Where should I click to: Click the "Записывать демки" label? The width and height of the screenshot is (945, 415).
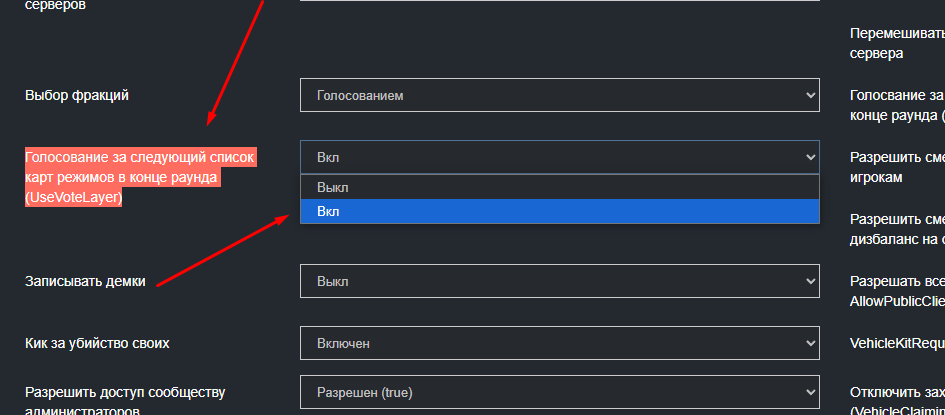coord(85,281)
